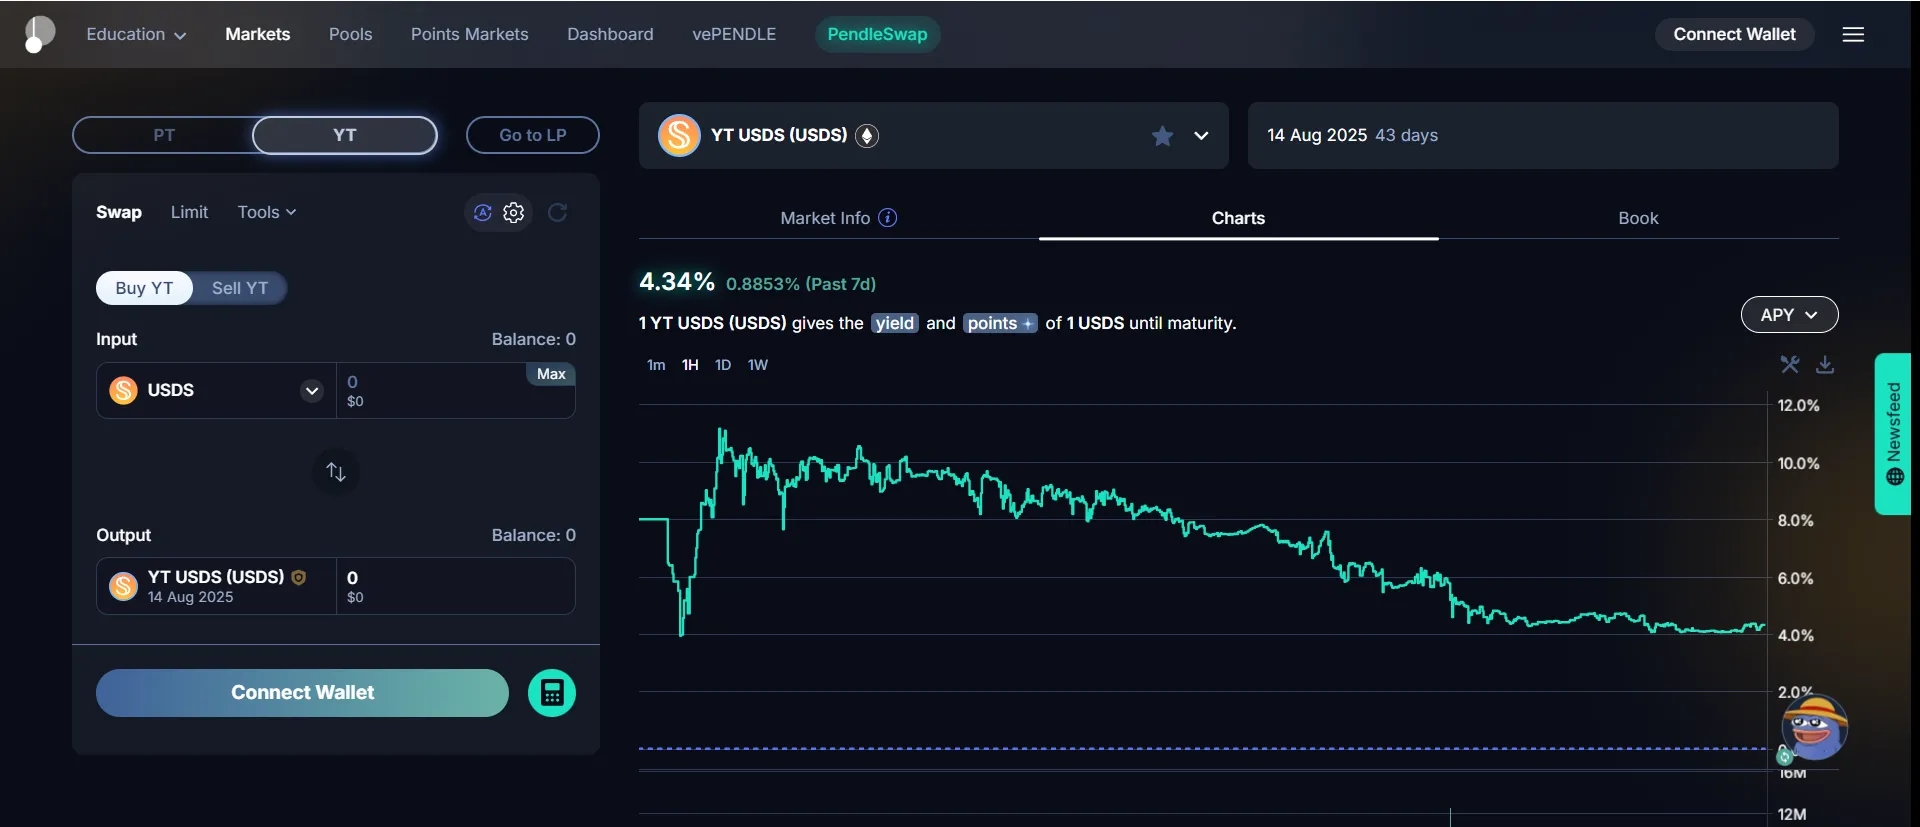Open the teal calculator icon
Image resolution: width=1920 pixels, height=827 pixels.
552,693
